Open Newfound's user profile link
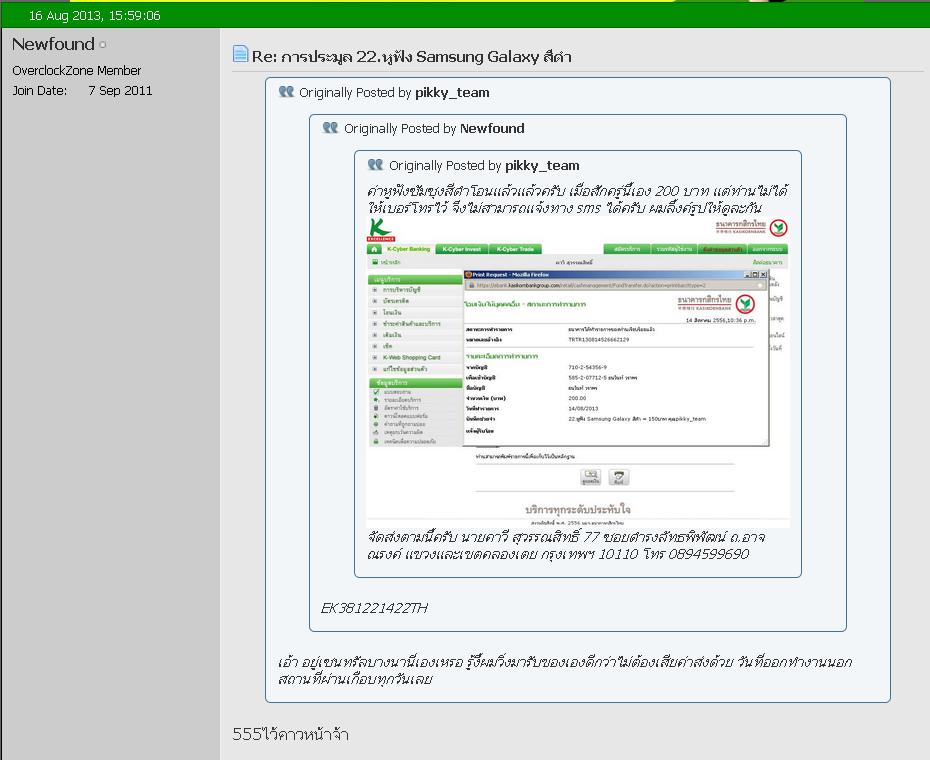The width and height of the screenshot is (930, 760). coord(53,44)
